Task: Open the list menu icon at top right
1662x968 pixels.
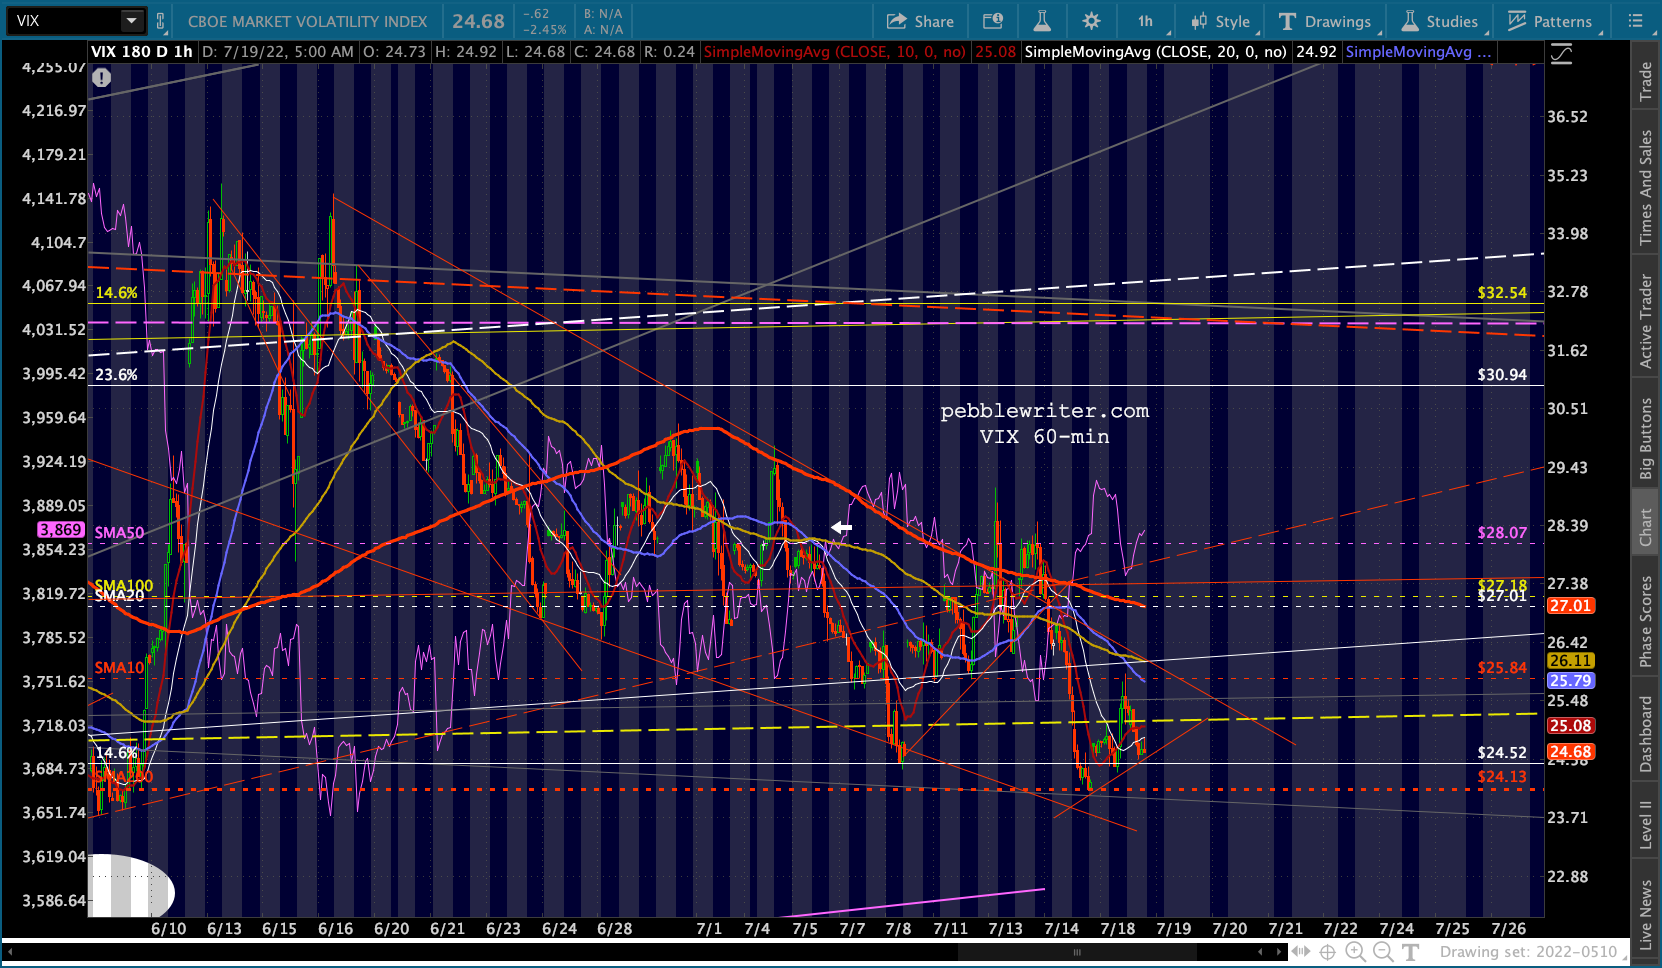Action: [x=1635, y=21]
